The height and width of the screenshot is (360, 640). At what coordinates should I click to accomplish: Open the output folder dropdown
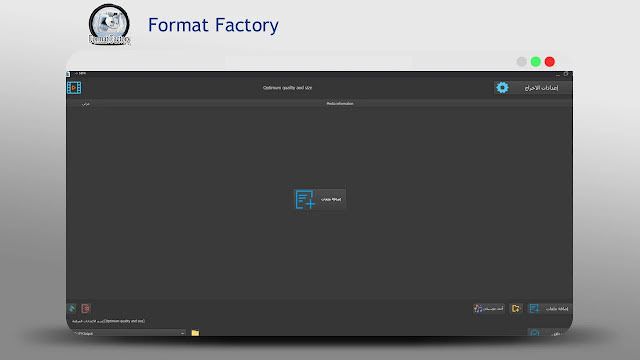pyautogui.click(x=129, y=333)
